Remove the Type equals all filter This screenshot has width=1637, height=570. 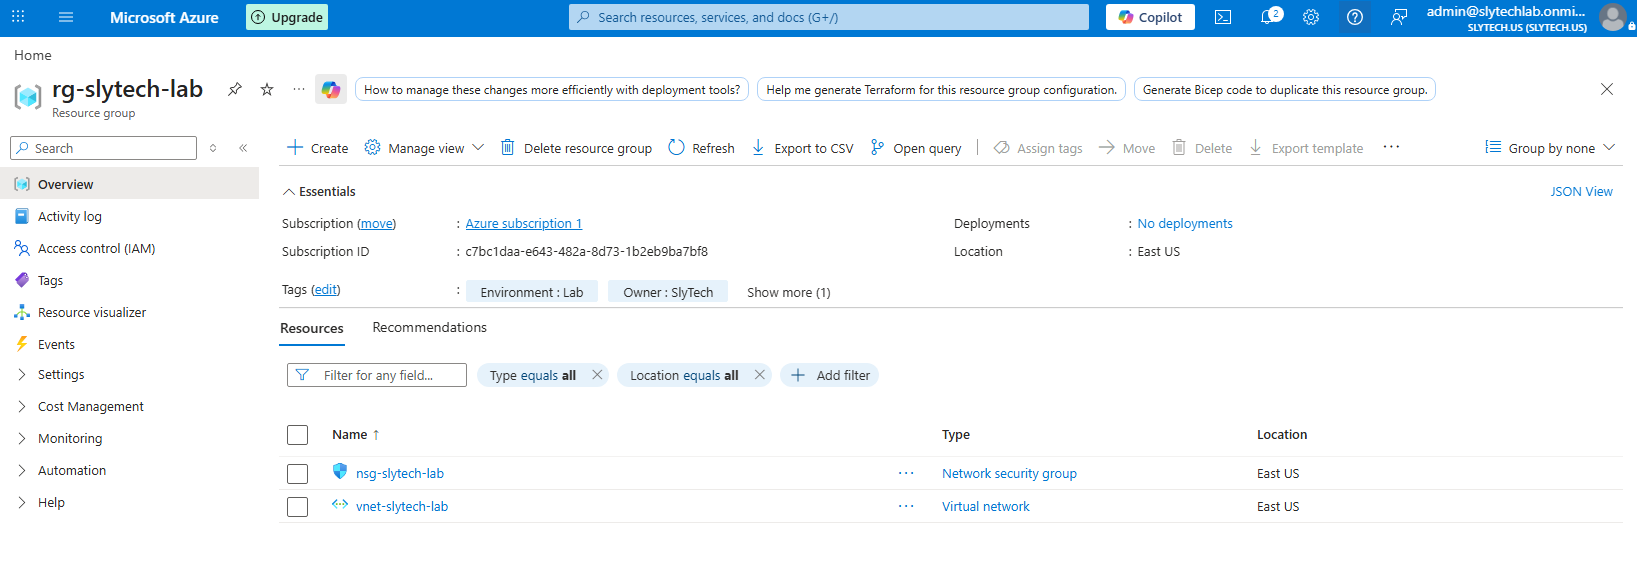[x=597, y=375]
